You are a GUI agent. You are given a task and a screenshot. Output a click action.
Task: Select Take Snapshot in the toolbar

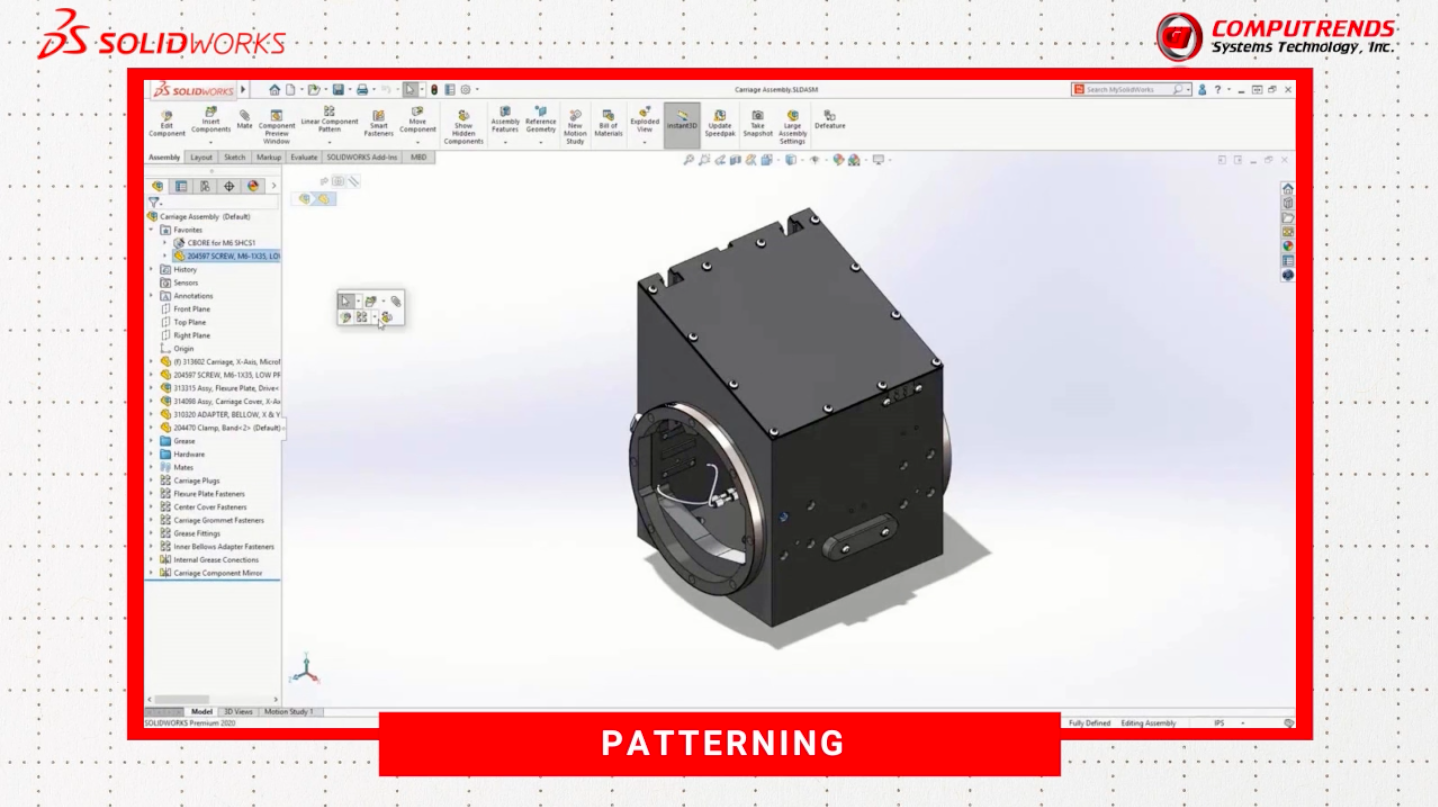(x=757, y=122)
